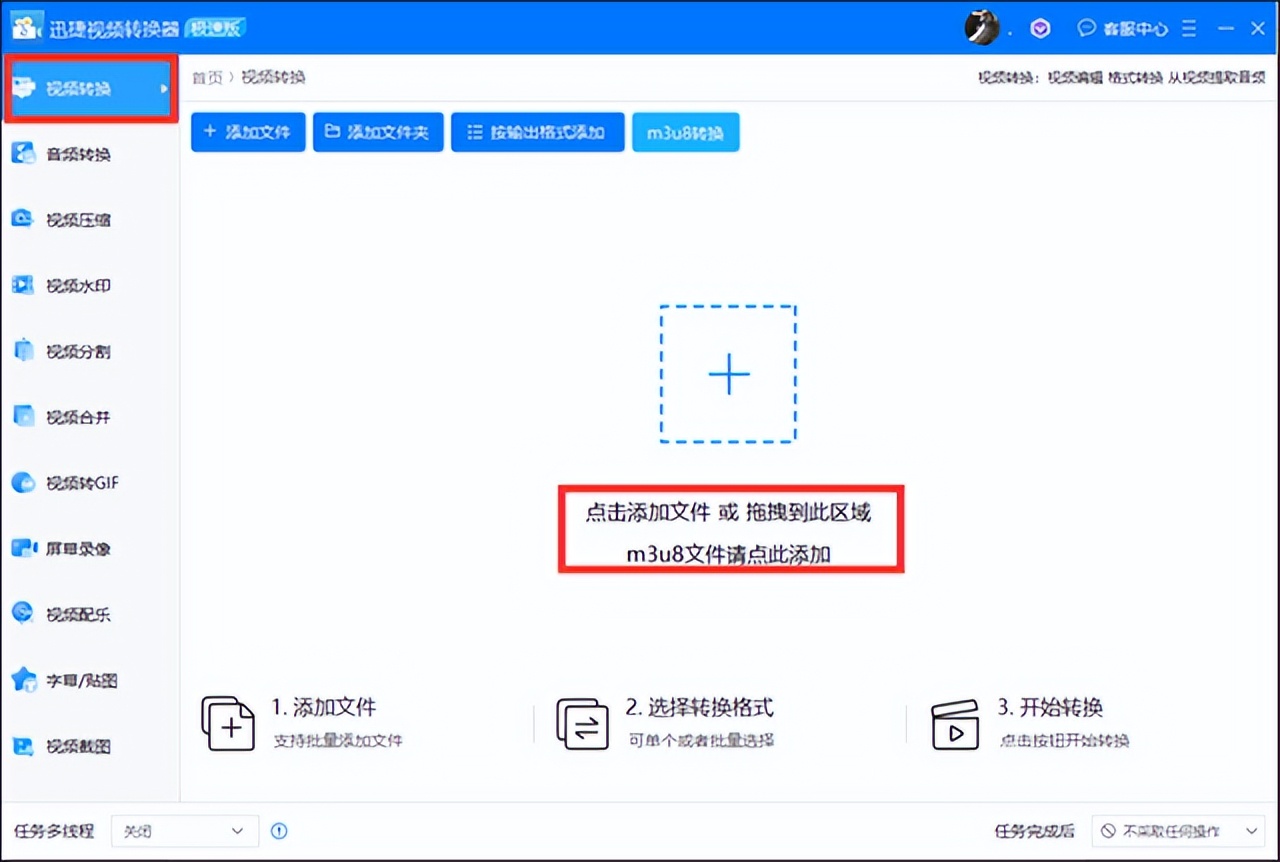
Task: Click the m3u8转换 button
Action: tap(685, 131)
